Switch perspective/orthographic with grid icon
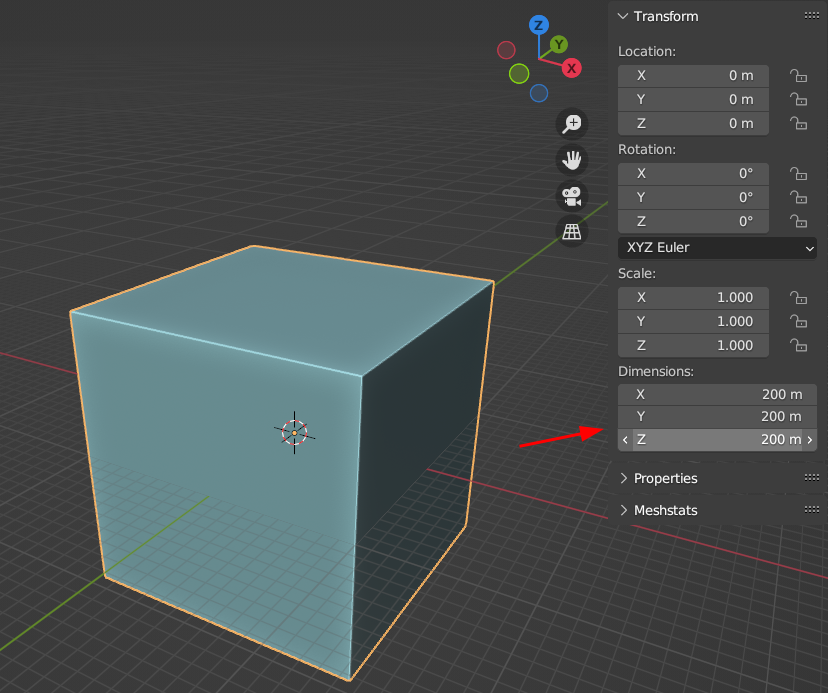This screenshot has width=828, height=693. pos(572,232)
